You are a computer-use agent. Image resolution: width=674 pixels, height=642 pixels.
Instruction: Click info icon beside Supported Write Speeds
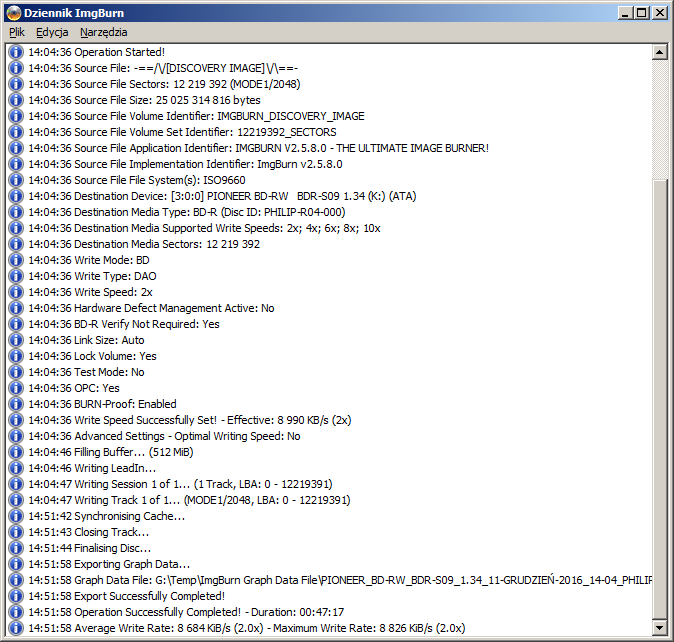click(15, 228)
